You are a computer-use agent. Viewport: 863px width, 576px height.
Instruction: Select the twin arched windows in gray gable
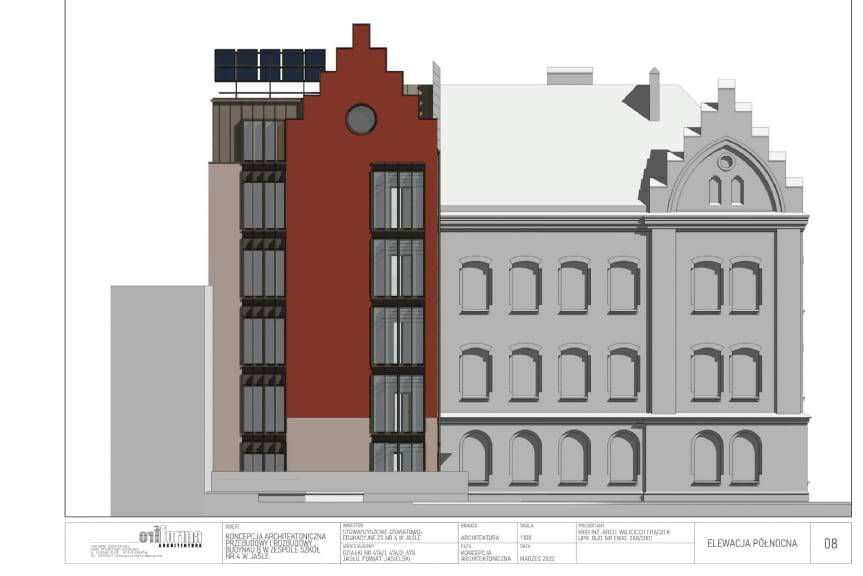726,190
